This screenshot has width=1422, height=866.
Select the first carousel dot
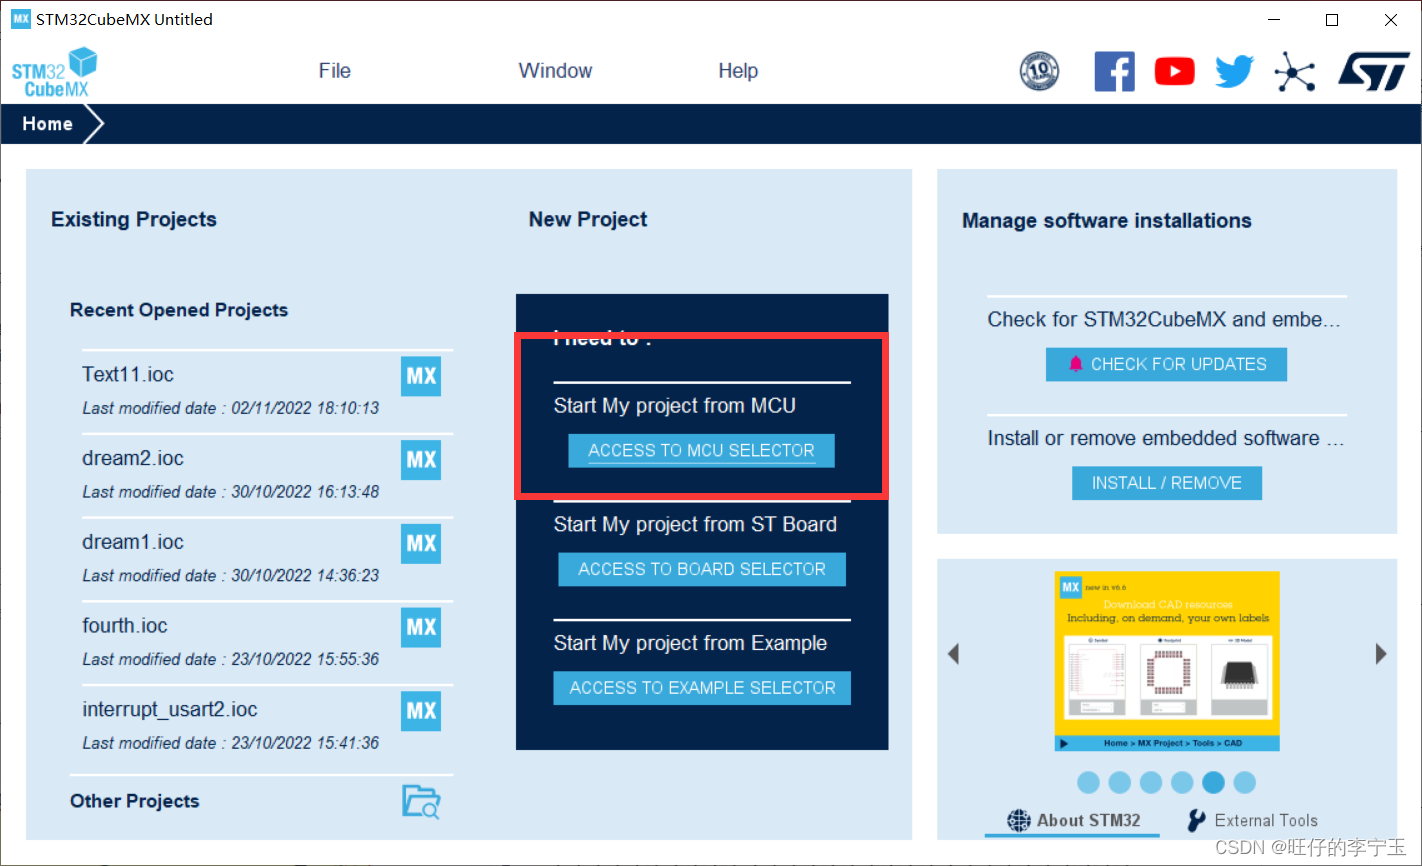click(1089, 782)
